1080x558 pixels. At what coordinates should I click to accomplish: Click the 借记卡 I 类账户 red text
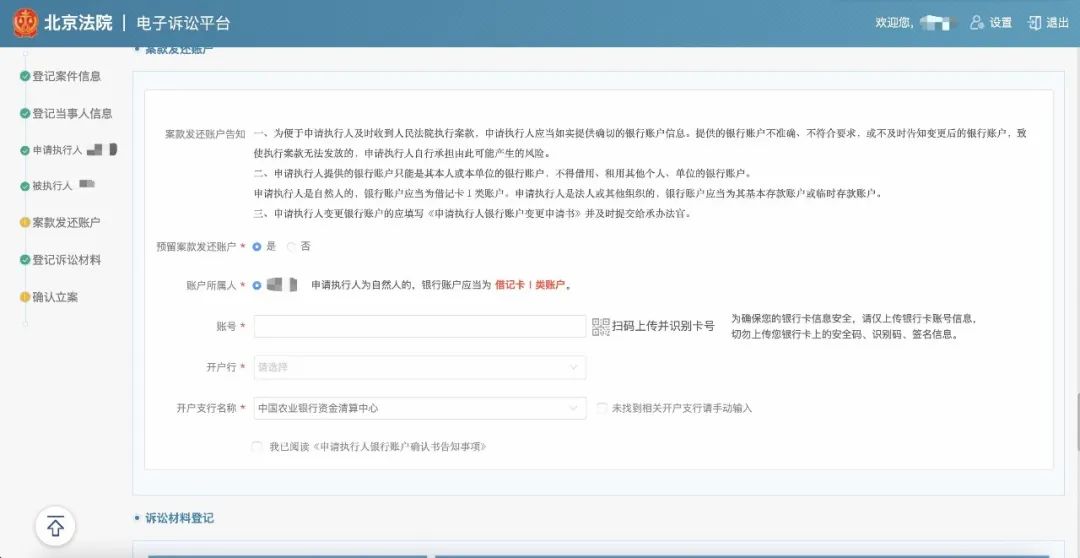(x=532, y=285)
